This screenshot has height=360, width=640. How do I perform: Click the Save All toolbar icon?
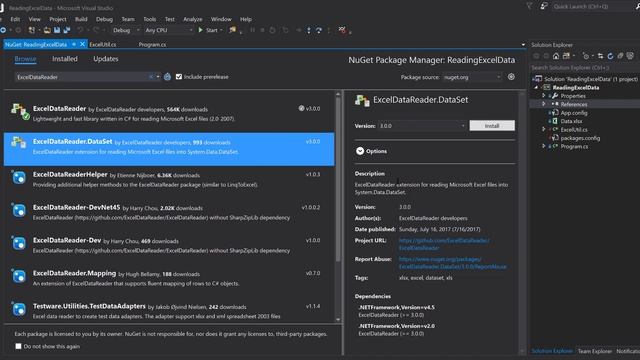pyautogui.click(x=67, y=30)
